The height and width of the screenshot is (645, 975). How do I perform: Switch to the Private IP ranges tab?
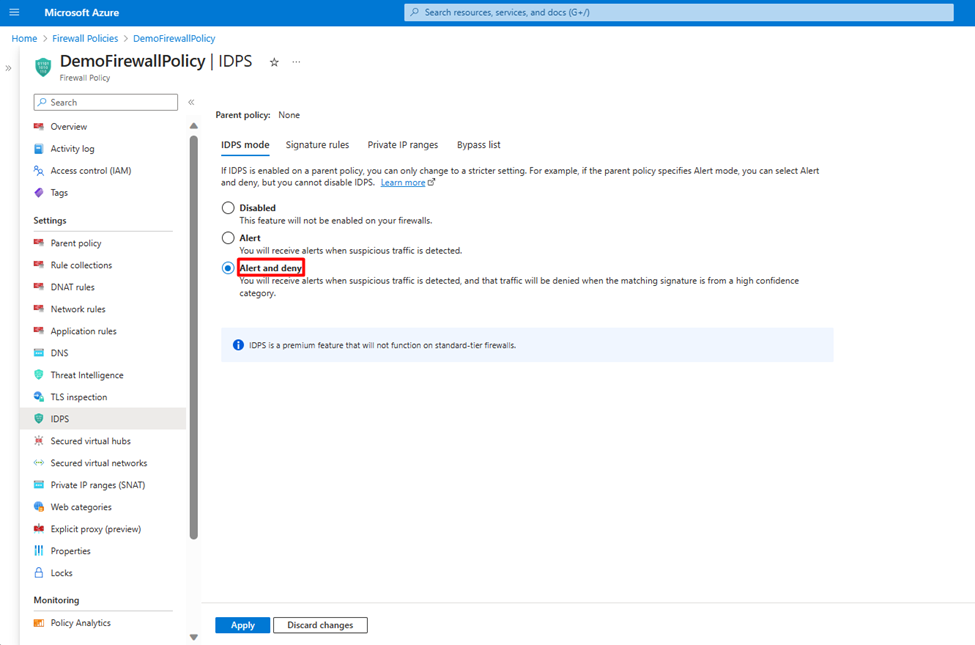tap(402, 145)
